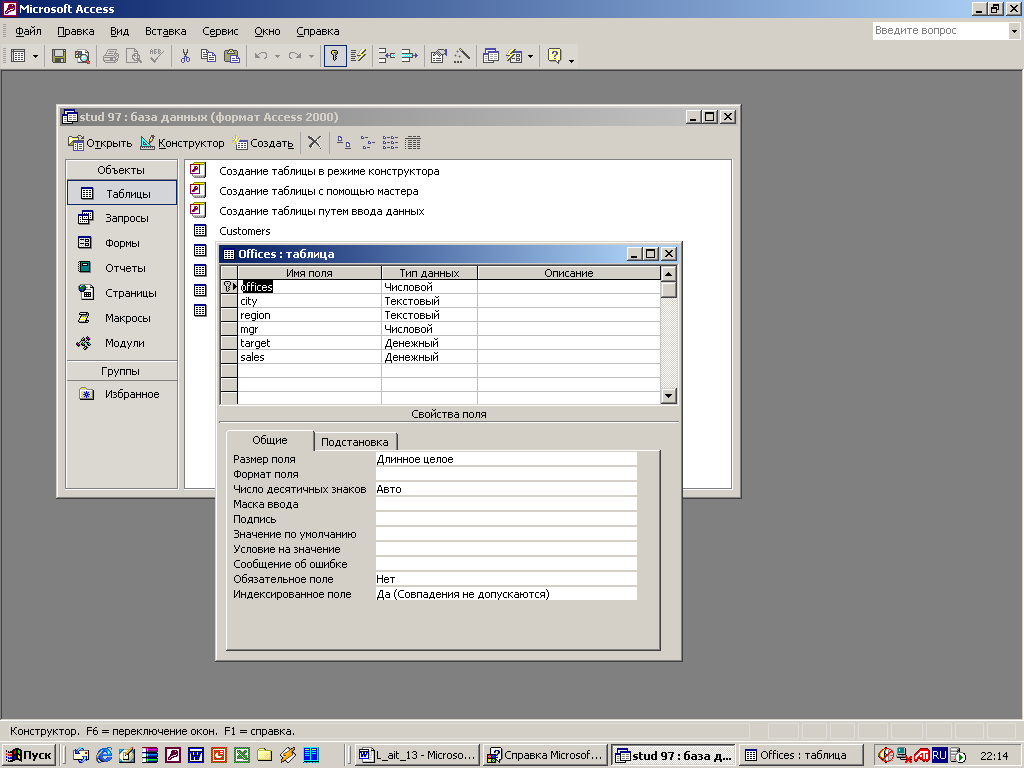Select Формы in the objects panel
The height and width of the screenshot is (768, 1024).
click(121, 243)
